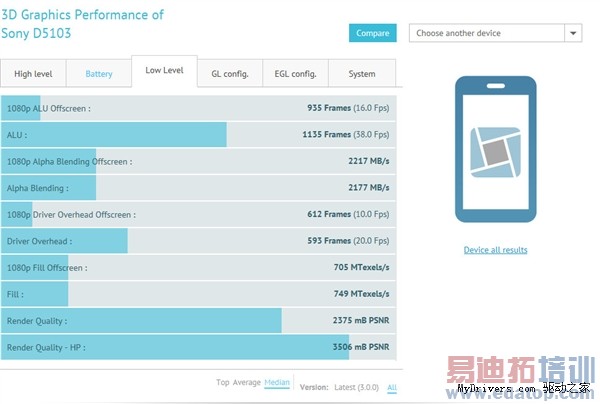Click the 935 Frames (16.0 Fps) value
The width and height of the screenshot is (600, 404).
[x=348, y=108]
